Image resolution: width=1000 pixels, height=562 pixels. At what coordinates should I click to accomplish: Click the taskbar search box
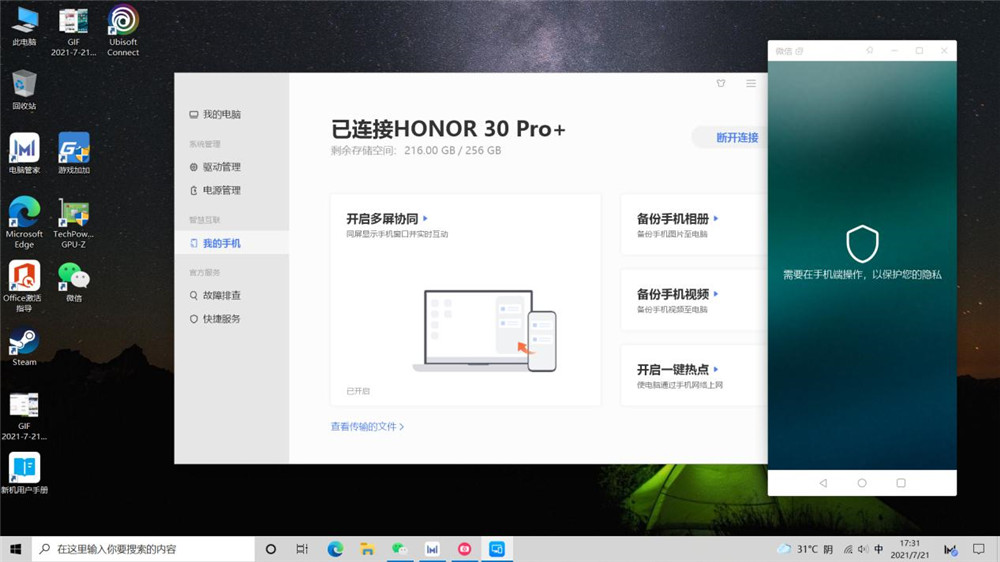pyautogui.click(x=143, y=549)
